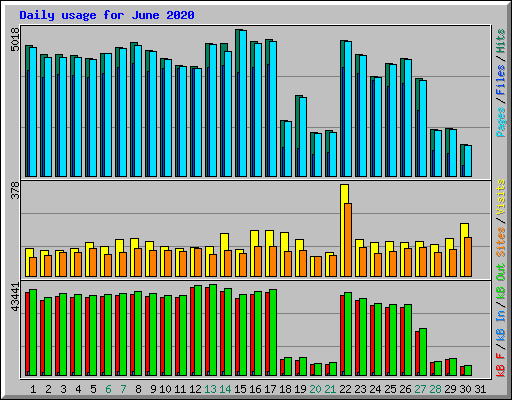This screenshot has width=512, height=400.
Task: Click the 'Daily usage for June 2020' title
Action: (x=107, y=15)
